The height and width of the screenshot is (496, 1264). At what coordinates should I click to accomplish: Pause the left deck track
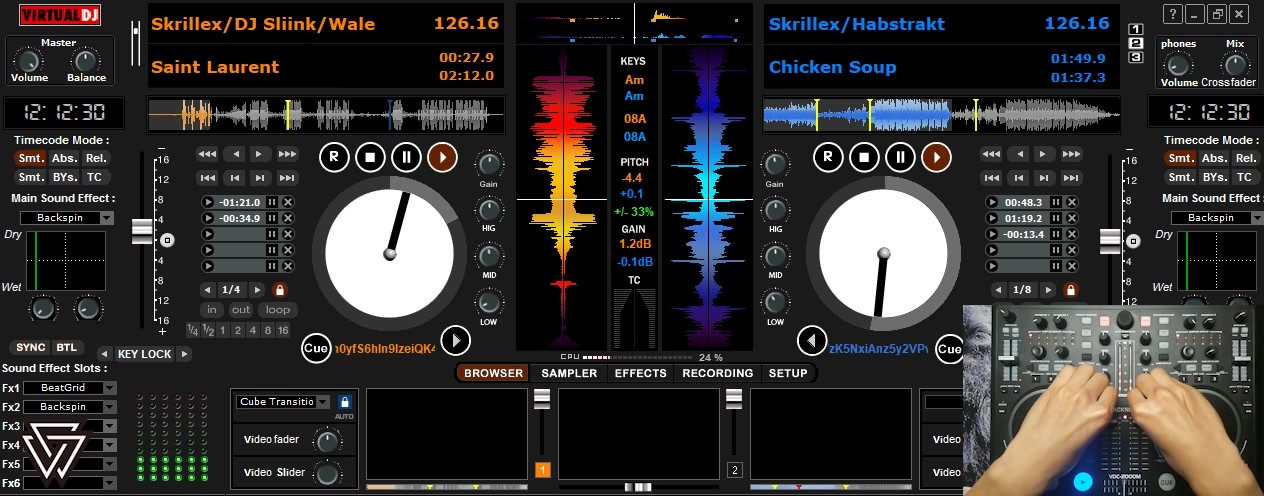[x=406, y=157]
